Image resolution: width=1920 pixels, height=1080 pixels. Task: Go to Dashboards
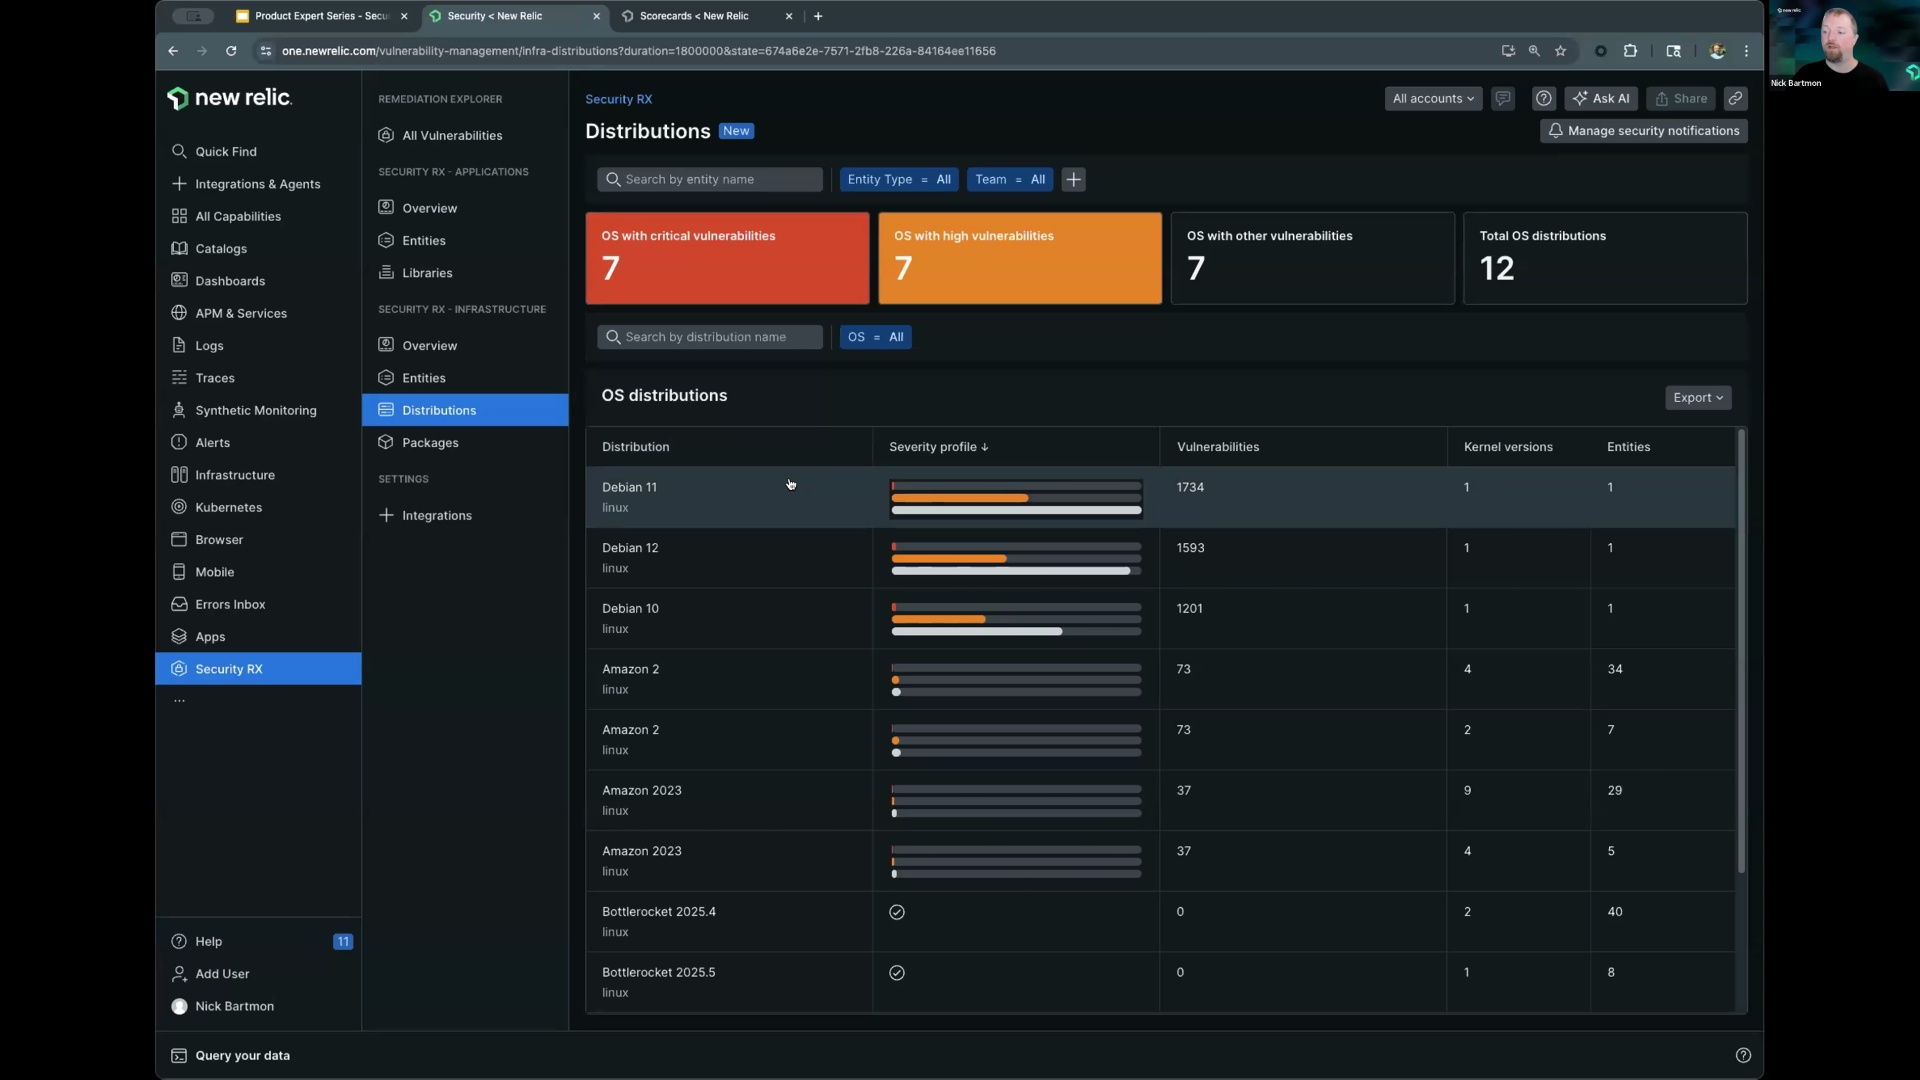(229, 281)
